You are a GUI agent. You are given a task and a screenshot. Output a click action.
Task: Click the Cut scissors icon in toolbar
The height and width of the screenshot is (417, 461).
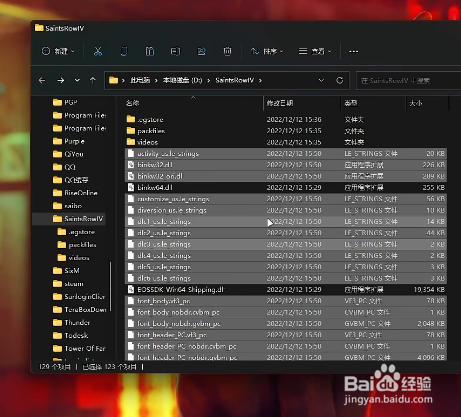(x=98, y=51)
